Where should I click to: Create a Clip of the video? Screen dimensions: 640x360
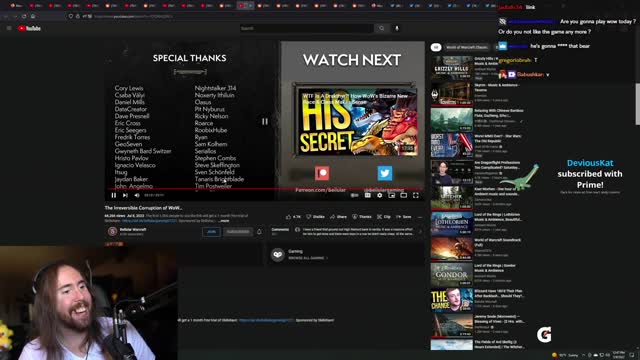pos(384,217)
